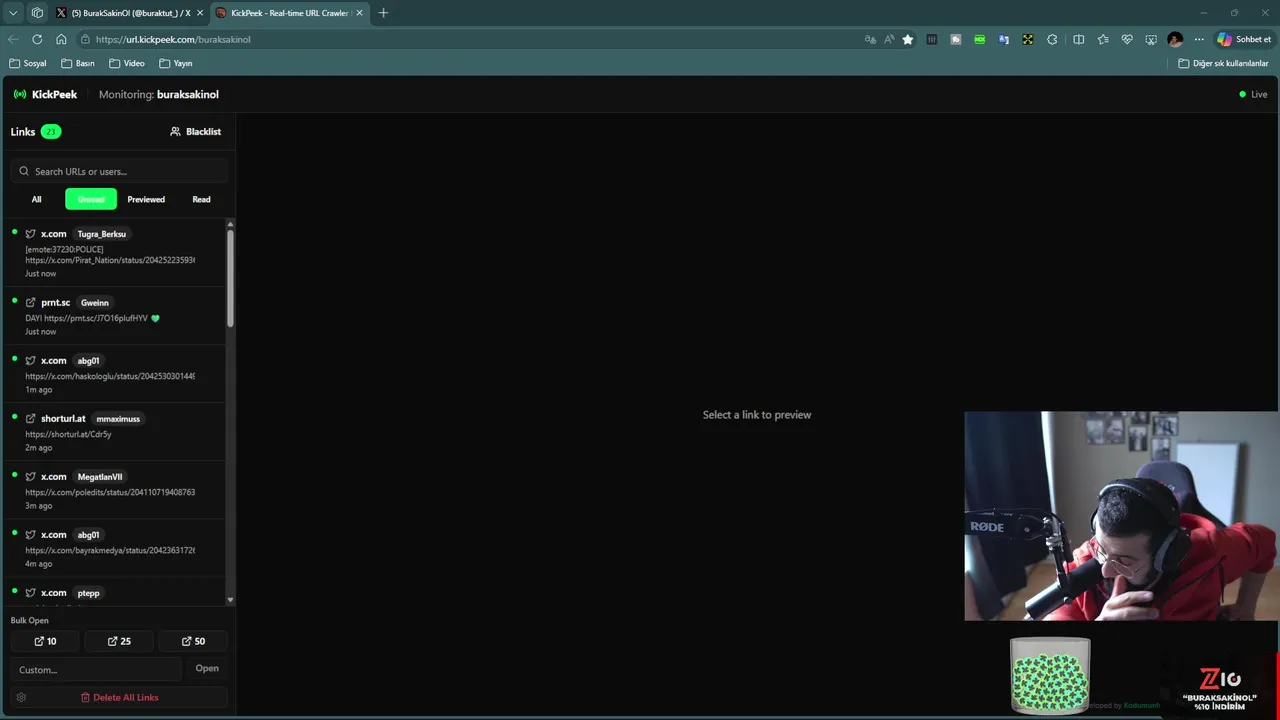Click the Live status indicator

[x=1253, y=94]
